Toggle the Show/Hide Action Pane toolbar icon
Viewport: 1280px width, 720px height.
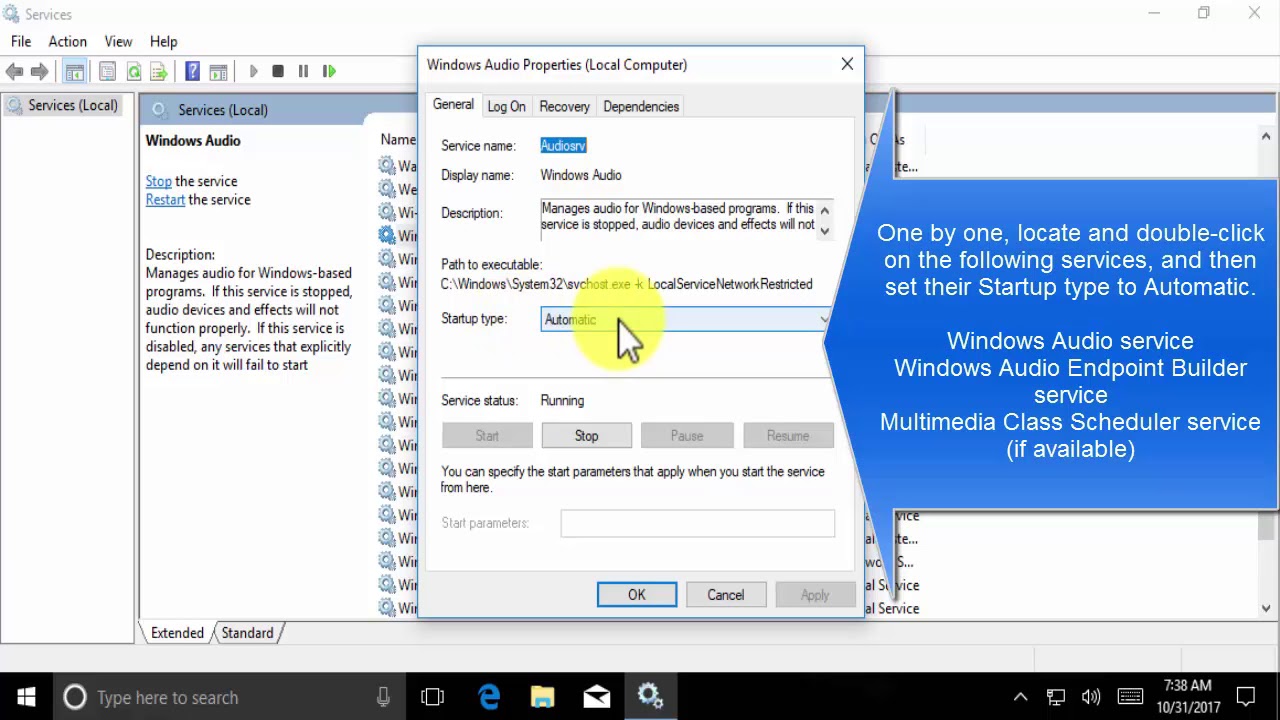tap(218, 71)
